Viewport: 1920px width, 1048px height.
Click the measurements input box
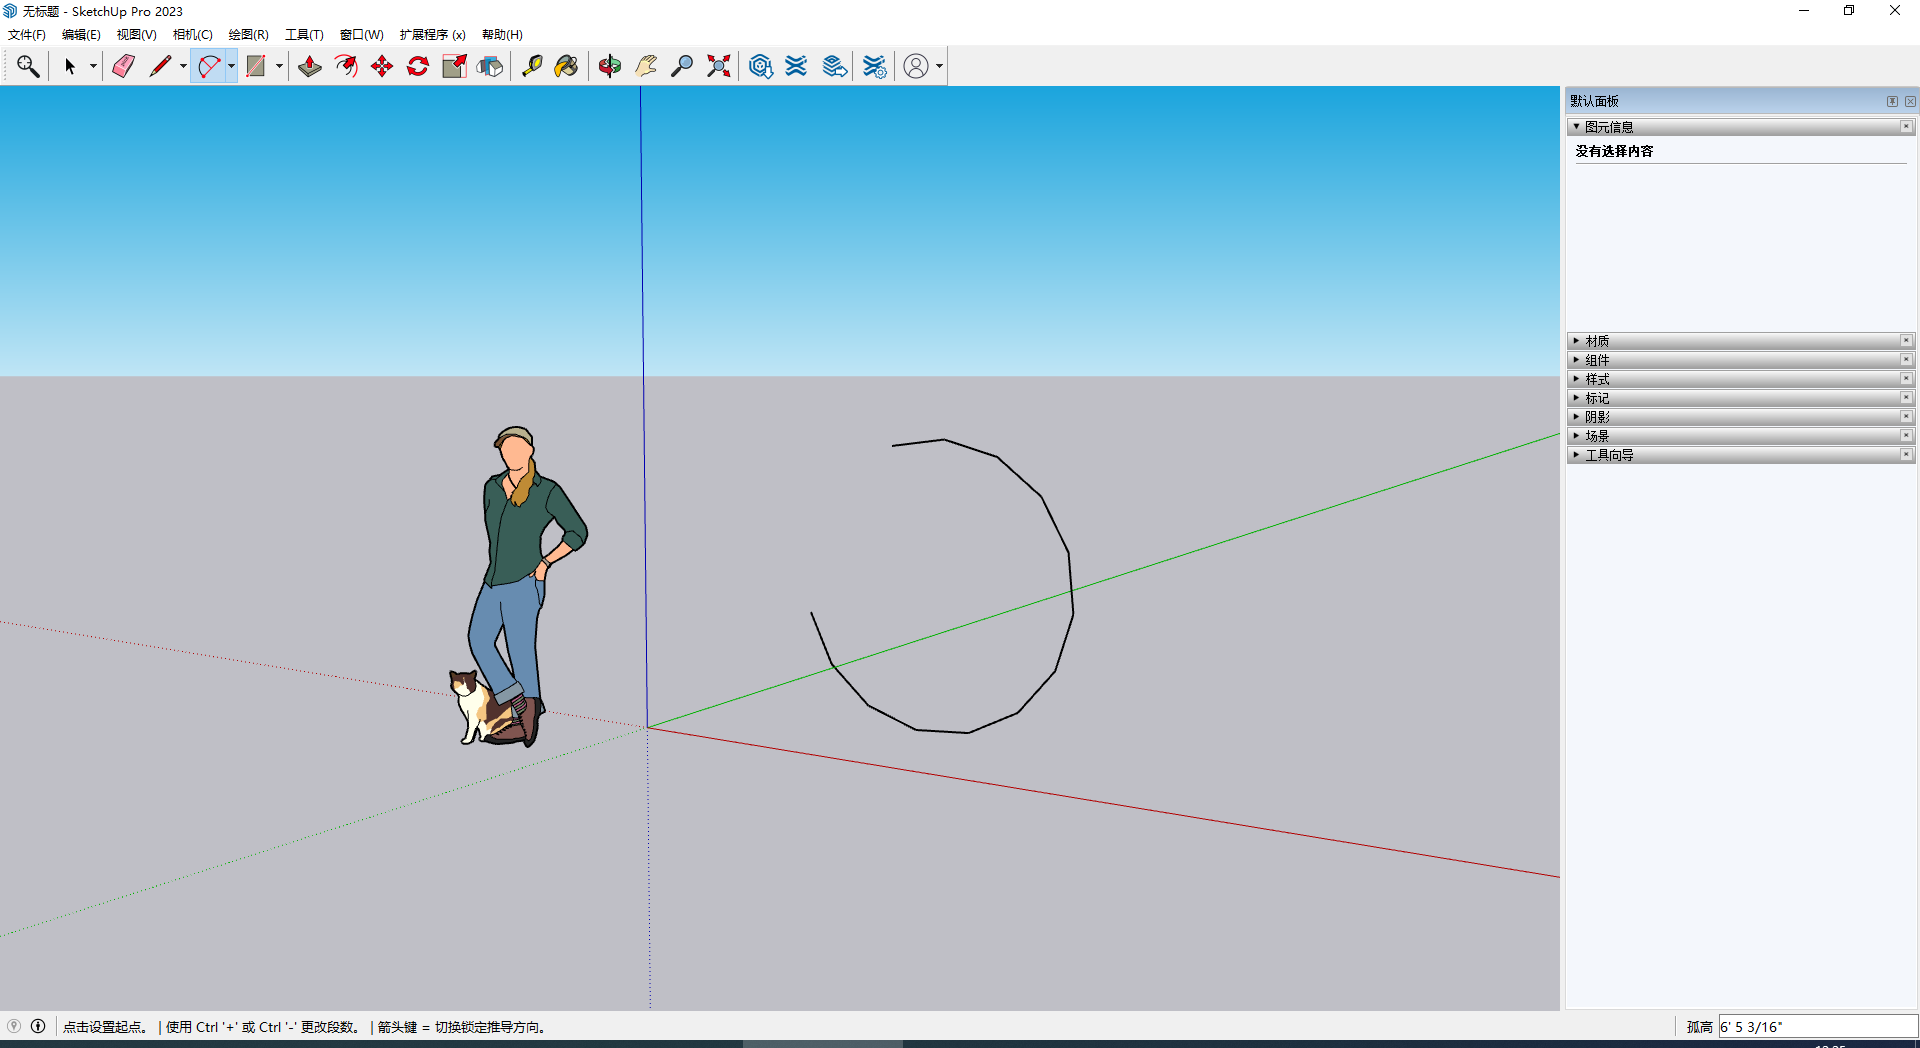click(x=1816, y=1027)
